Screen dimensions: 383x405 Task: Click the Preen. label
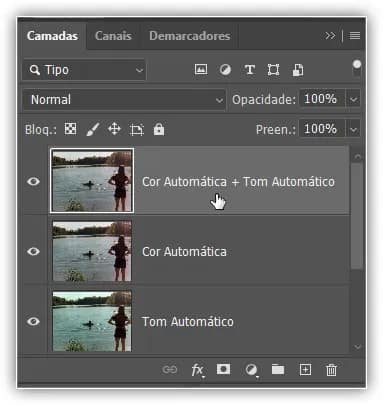pos(276,129)
